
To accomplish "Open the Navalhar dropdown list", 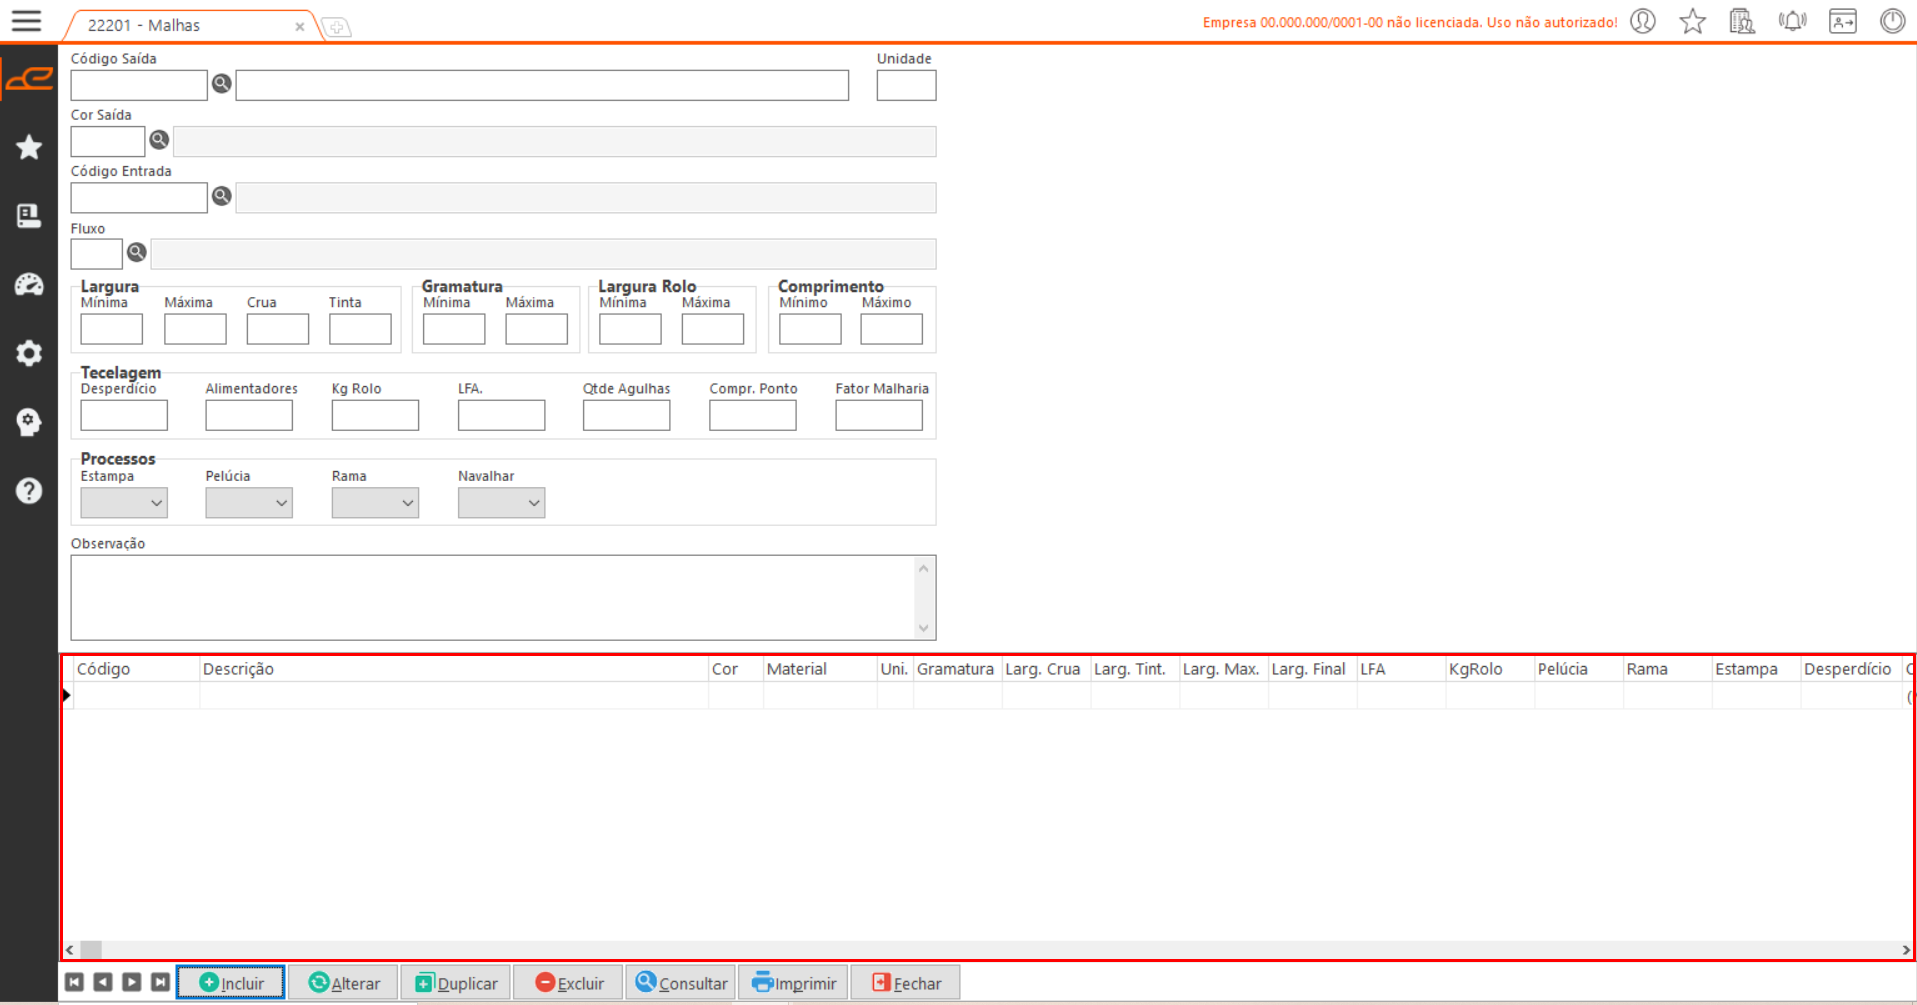I will [501, 503].
